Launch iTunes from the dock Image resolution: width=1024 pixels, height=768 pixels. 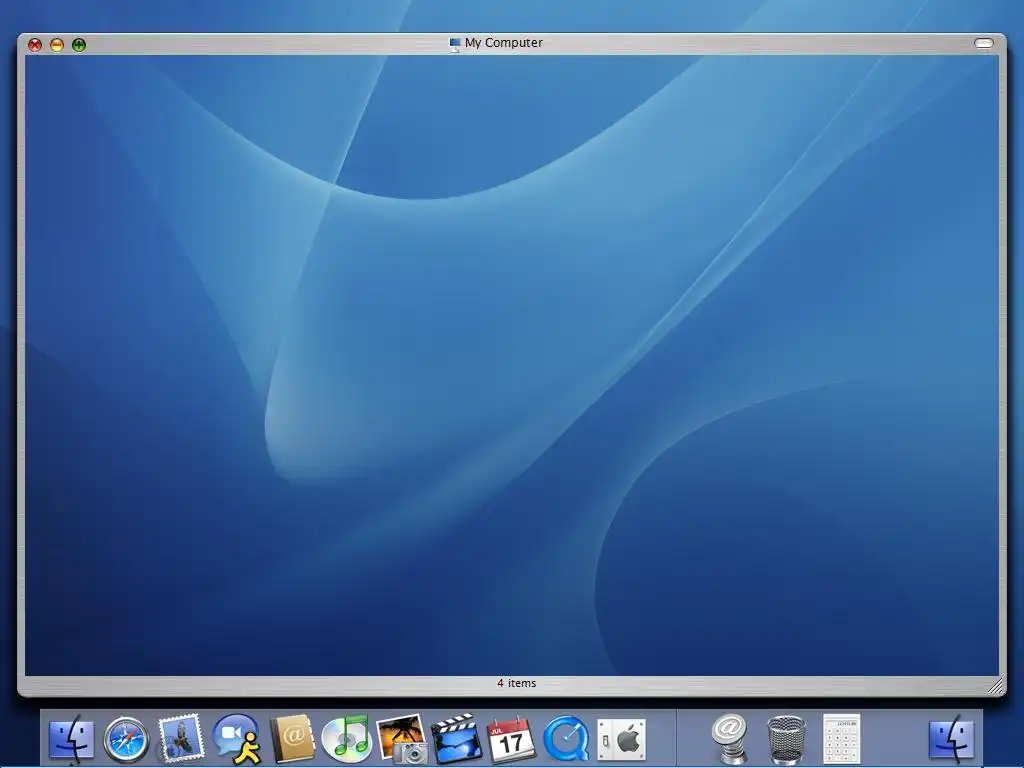[x=346, y=739]
